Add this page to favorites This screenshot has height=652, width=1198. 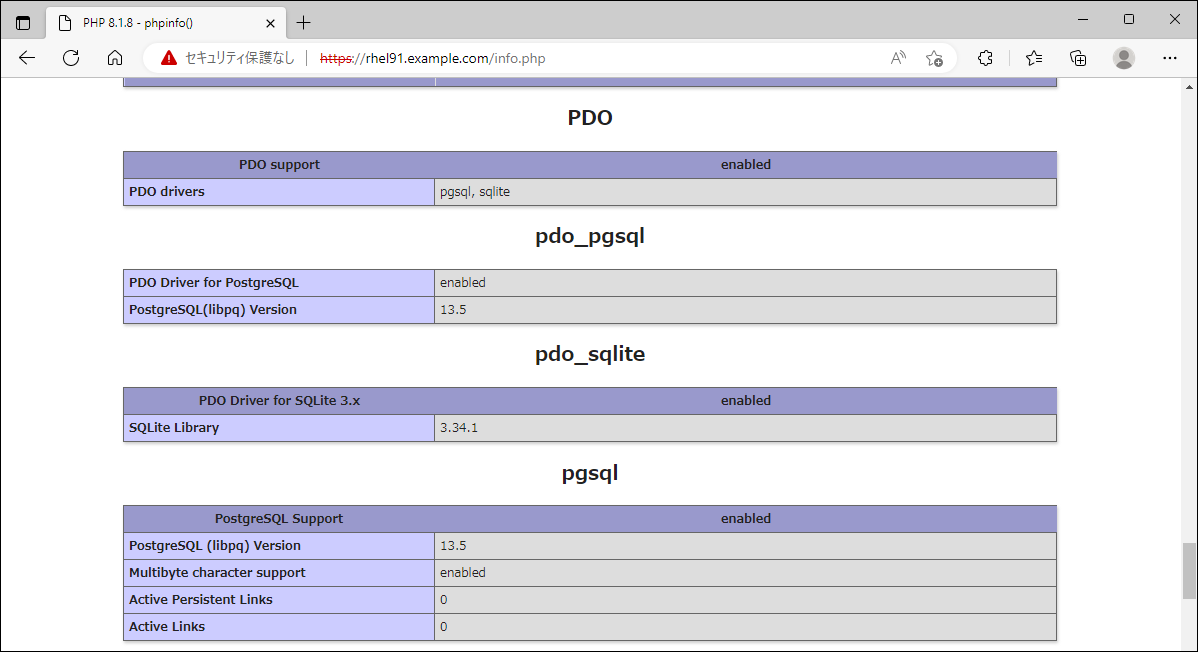click(x=934, y=58)
